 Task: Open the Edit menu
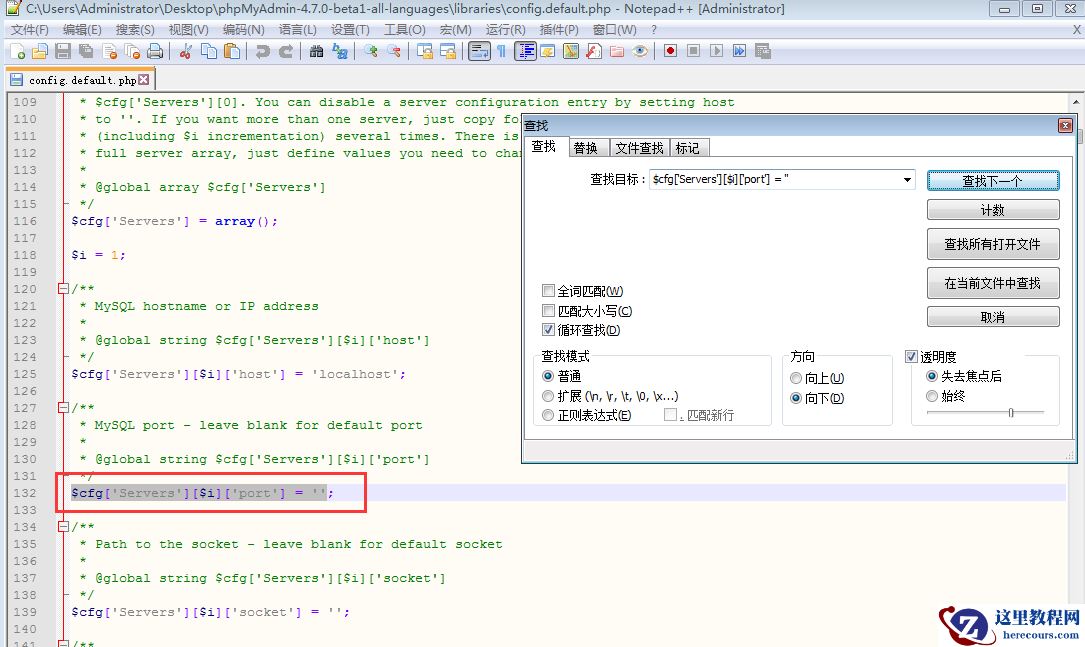(x=82, y=30)
